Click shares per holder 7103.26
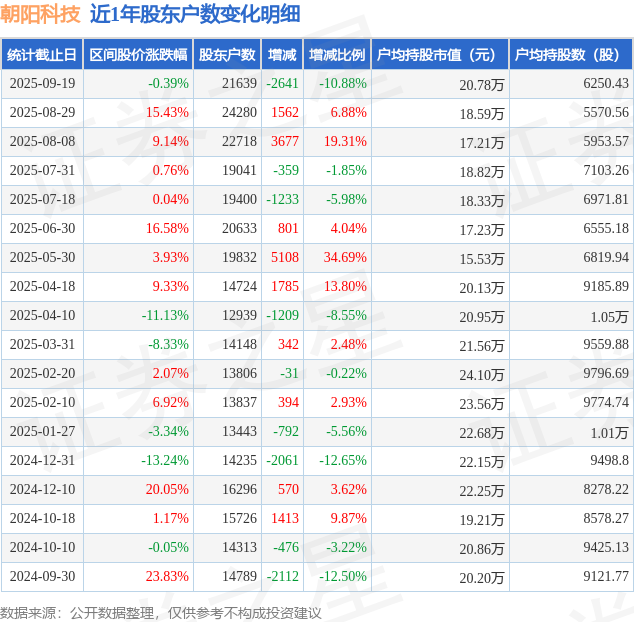The height and width of the screenshot is (622, 634). click(x=606, y=170)
